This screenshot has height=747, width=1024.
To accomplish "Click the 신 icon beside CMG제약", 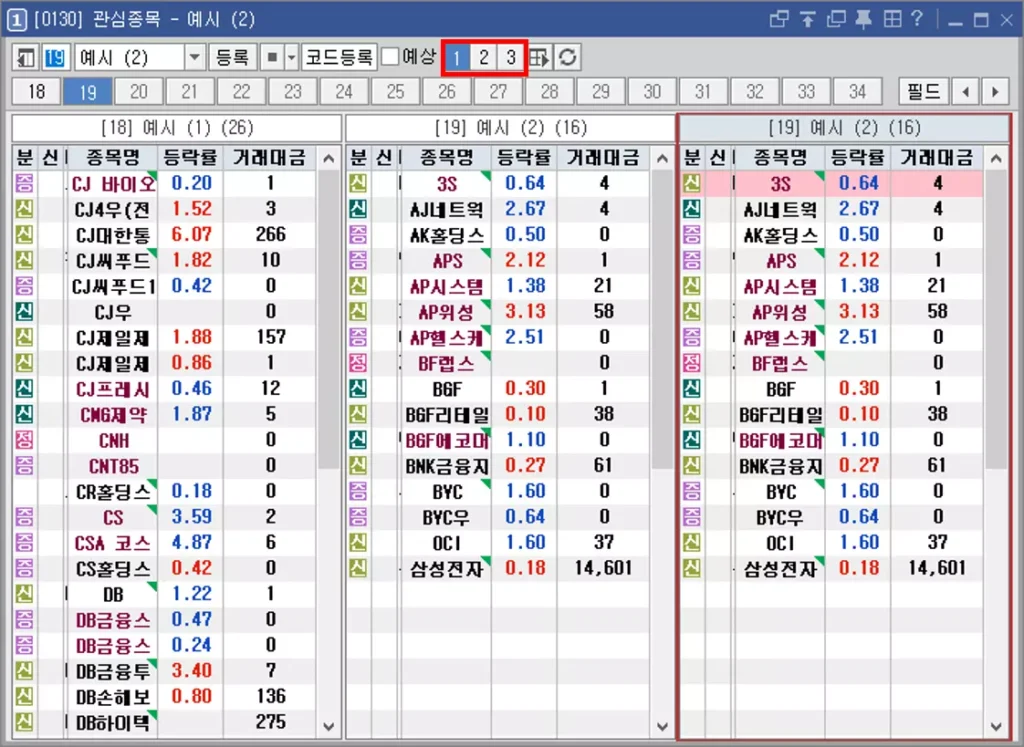I will [24, 415].
